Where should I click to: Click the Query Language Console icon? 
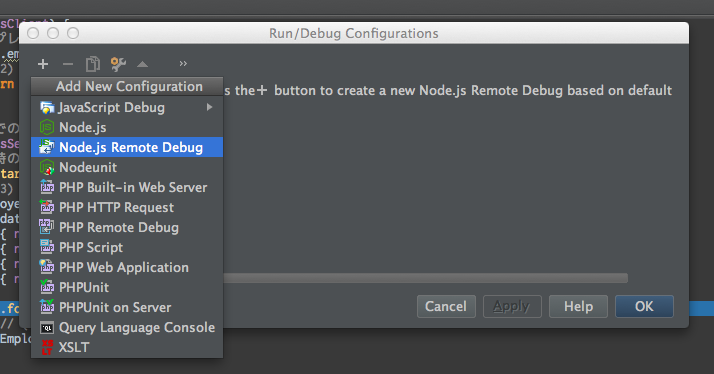[47, 328]
